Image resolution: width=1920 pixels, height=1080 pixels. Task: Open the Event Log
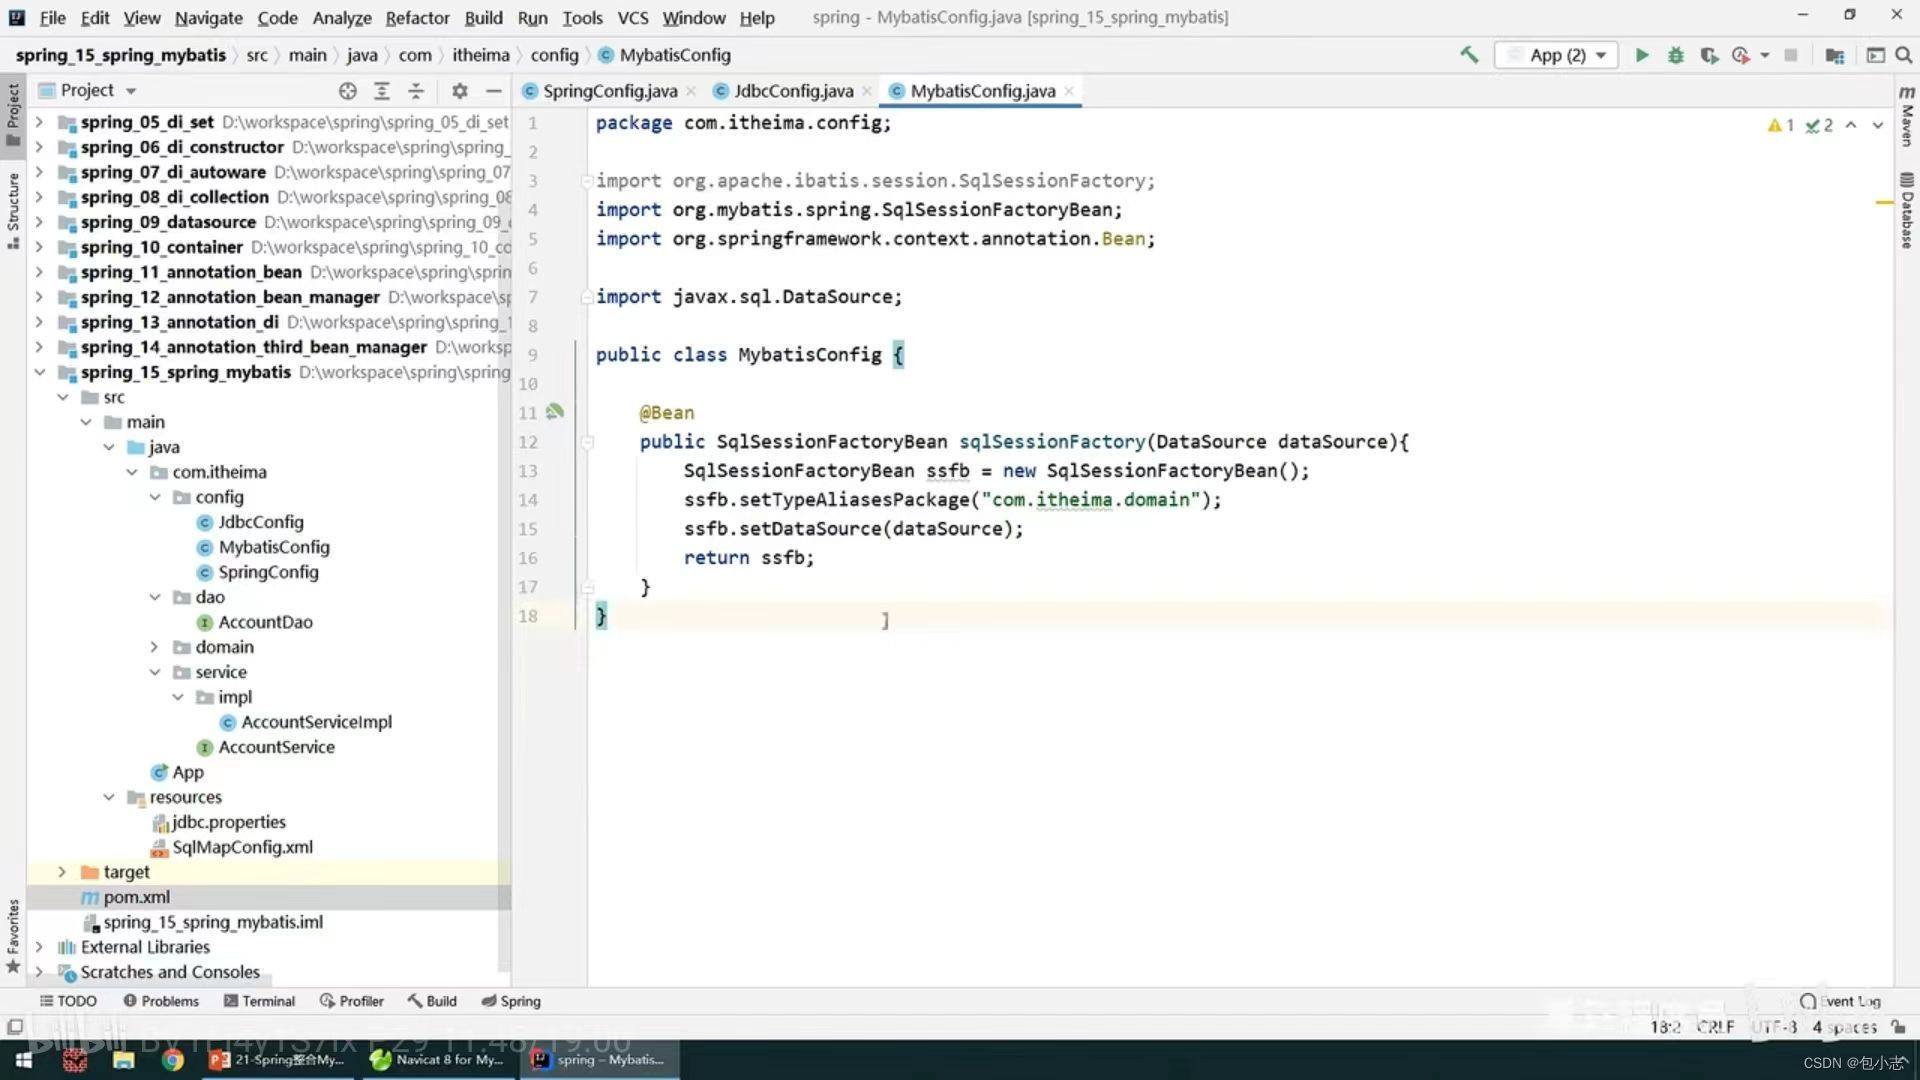(1840, 1001)
